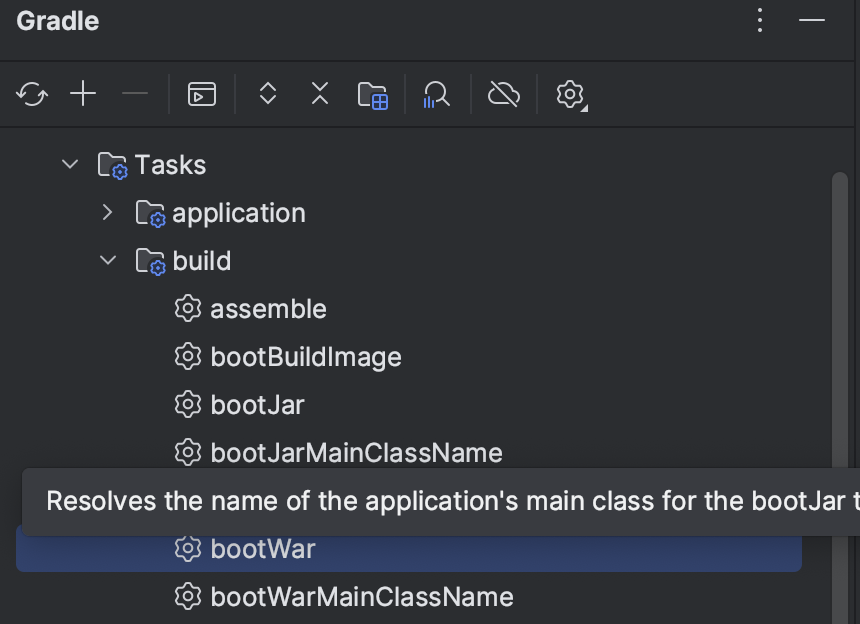Click the vertical scrollbar in task tree

pyautogui.click(x=840, y=398)
